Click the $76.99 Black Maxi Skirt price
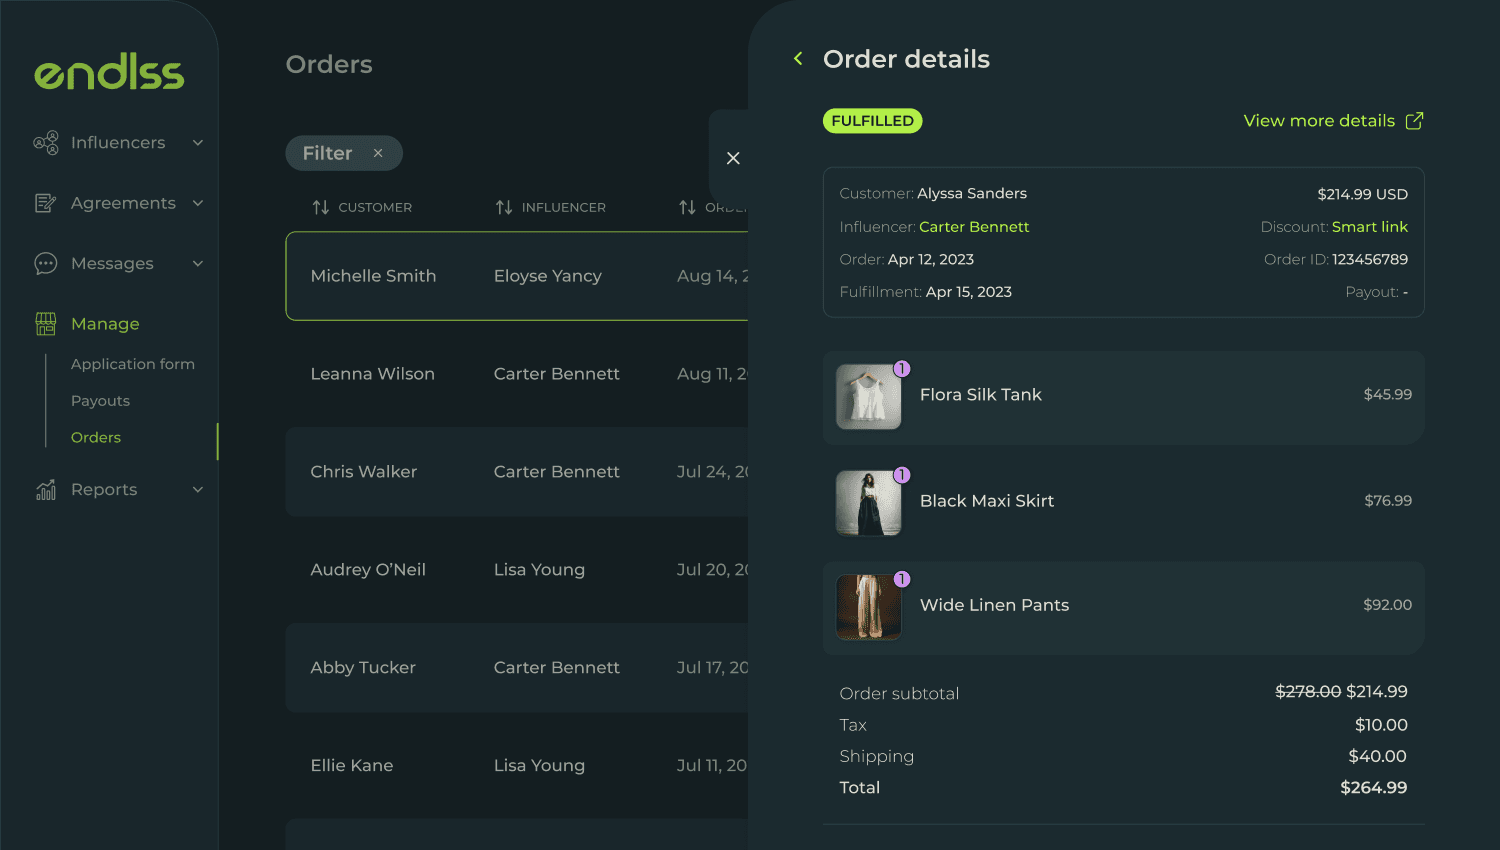The height and width of the screenshot is (850, 1500). coord(1388,501)
